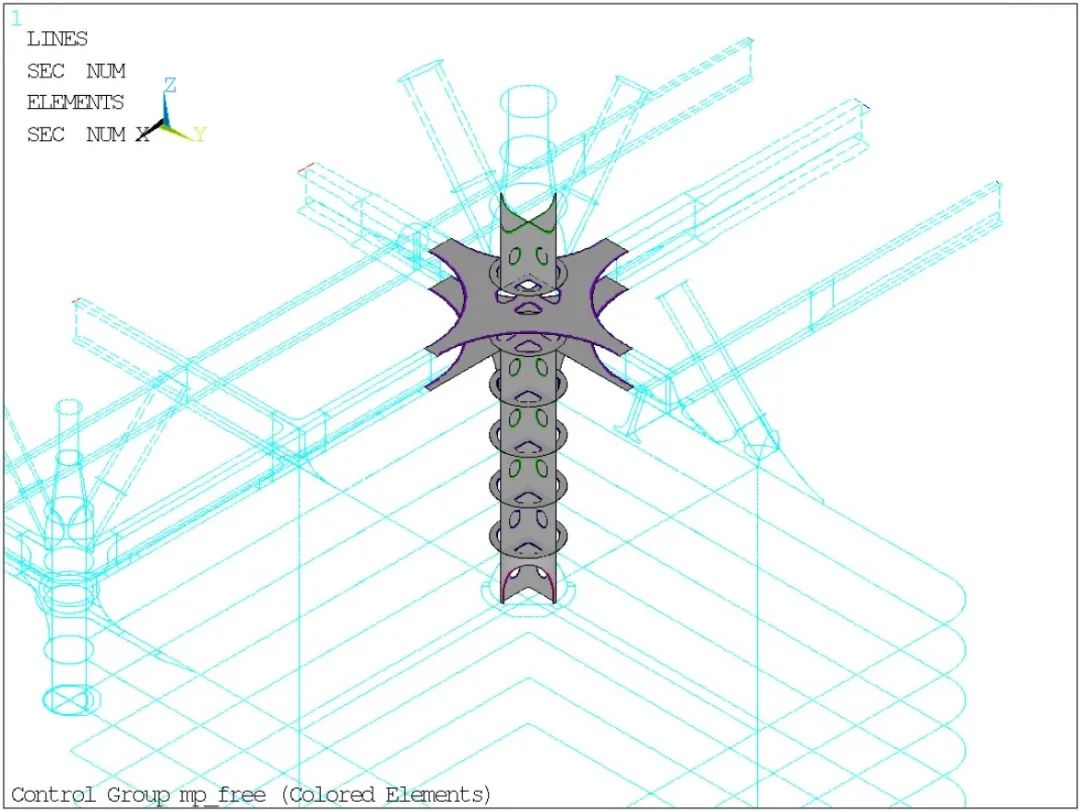Click red endpoint marker on topmost-left beam
The image size is (1080, 811).
click(307, 168)
